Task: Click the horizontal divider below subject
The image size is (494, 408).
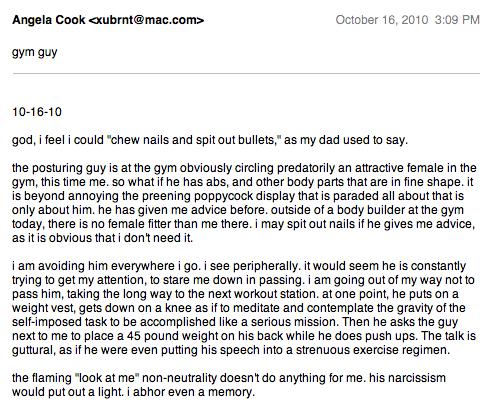Action: (x=246, y=73)
